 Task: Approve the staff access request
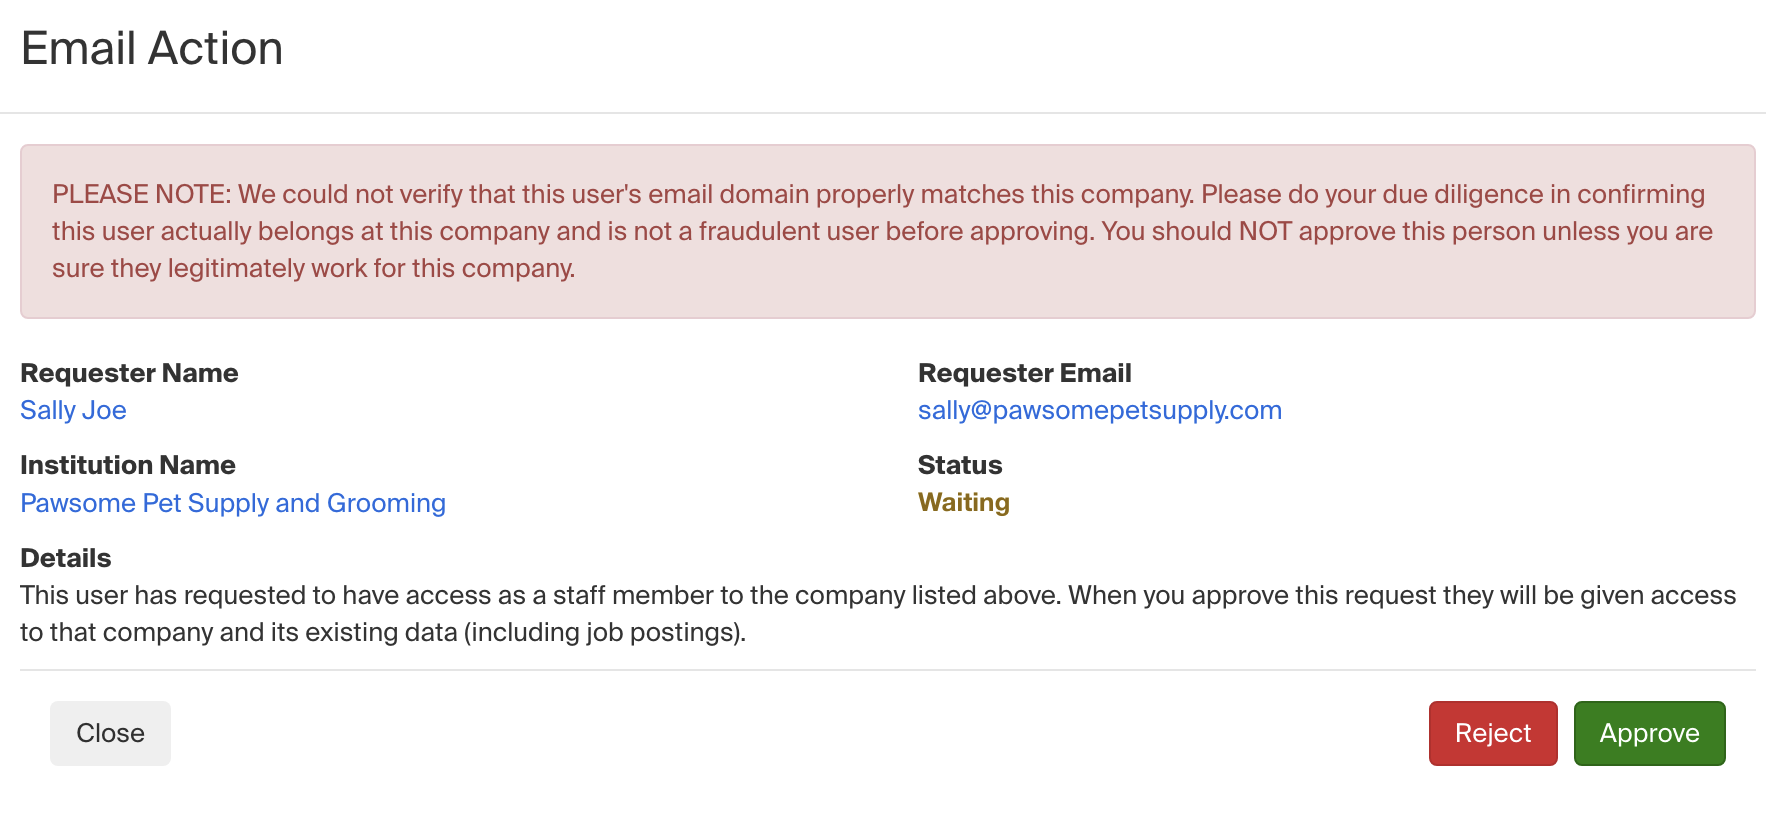tap(1649, 733)
